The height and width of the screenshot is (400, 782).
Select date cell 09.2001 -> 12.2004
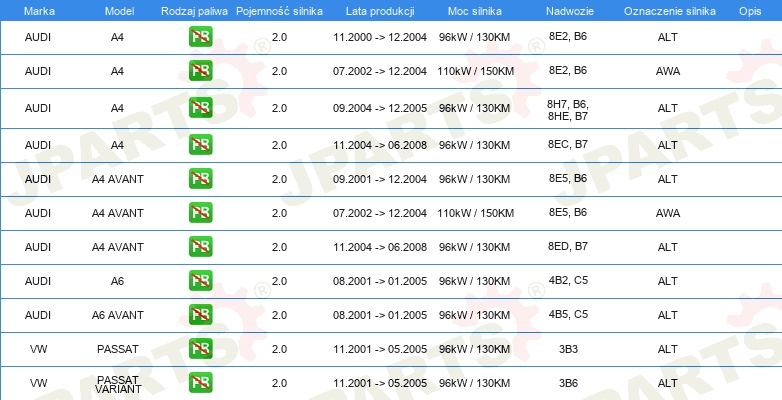(380, 179)
